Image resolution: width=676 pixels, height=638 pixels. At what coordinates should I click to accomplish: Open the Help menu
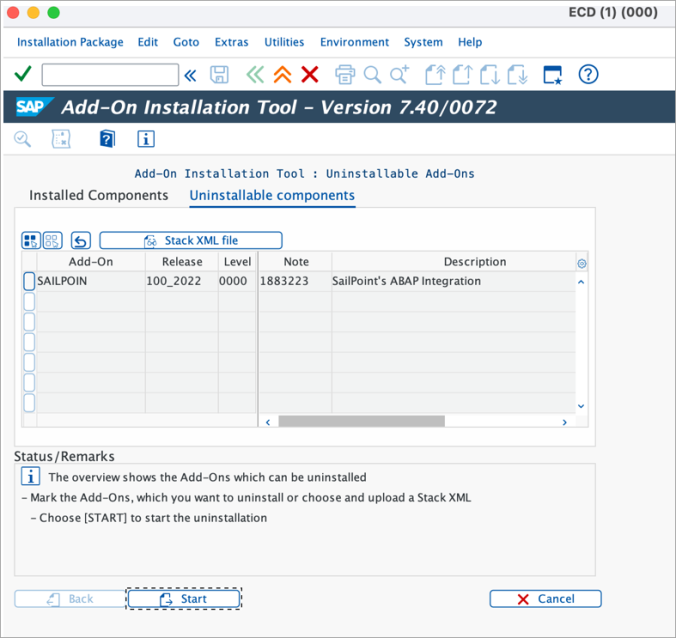(470, 42)
